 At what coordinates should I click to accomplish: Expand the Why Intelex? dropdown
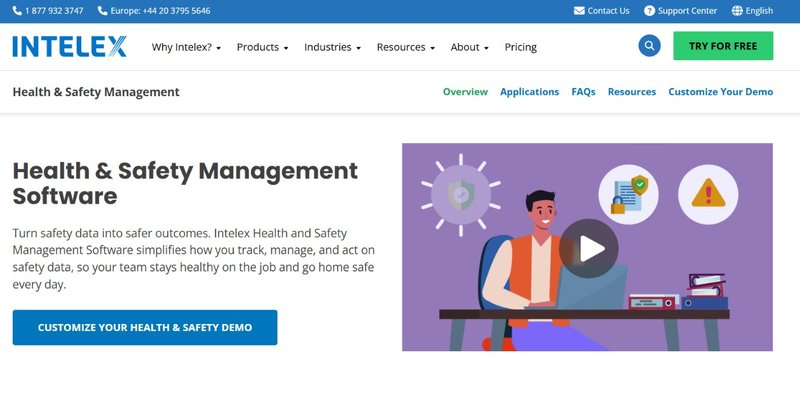tap(186, 47)
